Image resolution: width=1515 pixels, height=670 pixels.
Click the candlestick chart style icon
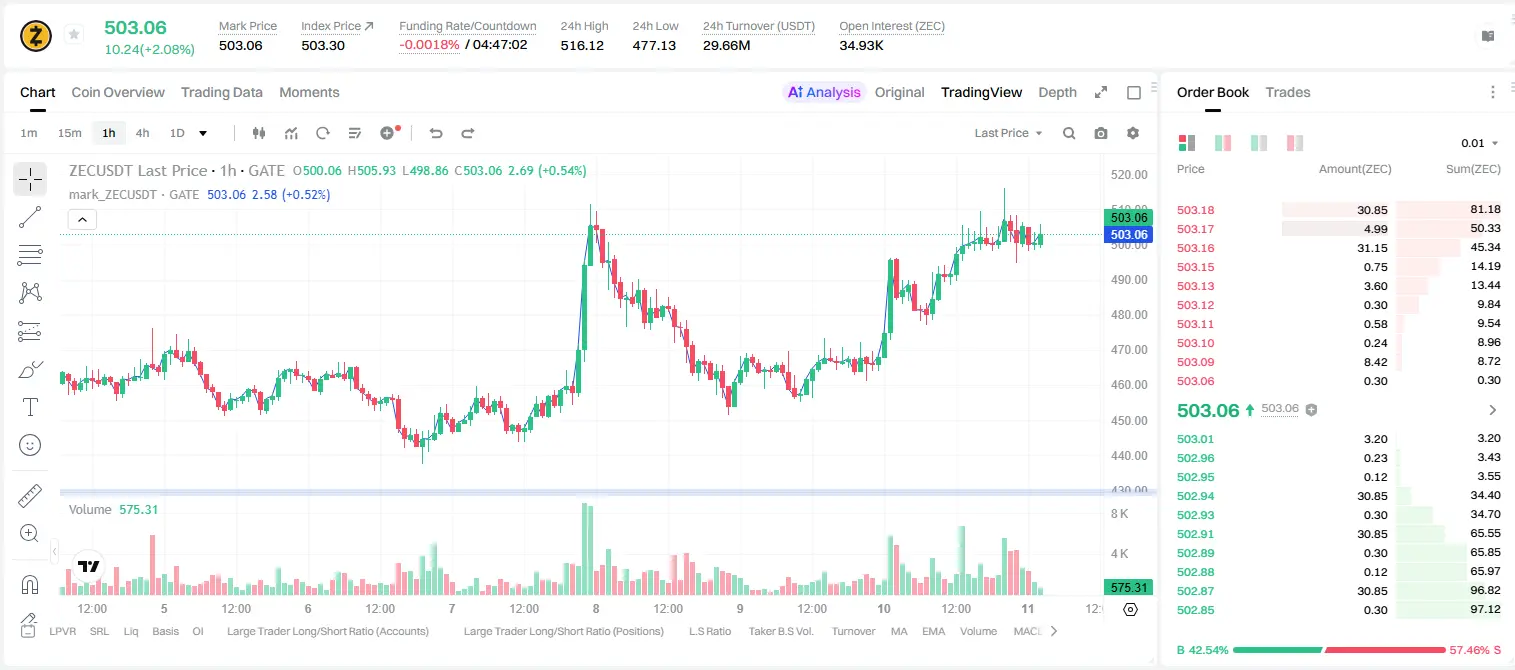coord(259,133)
